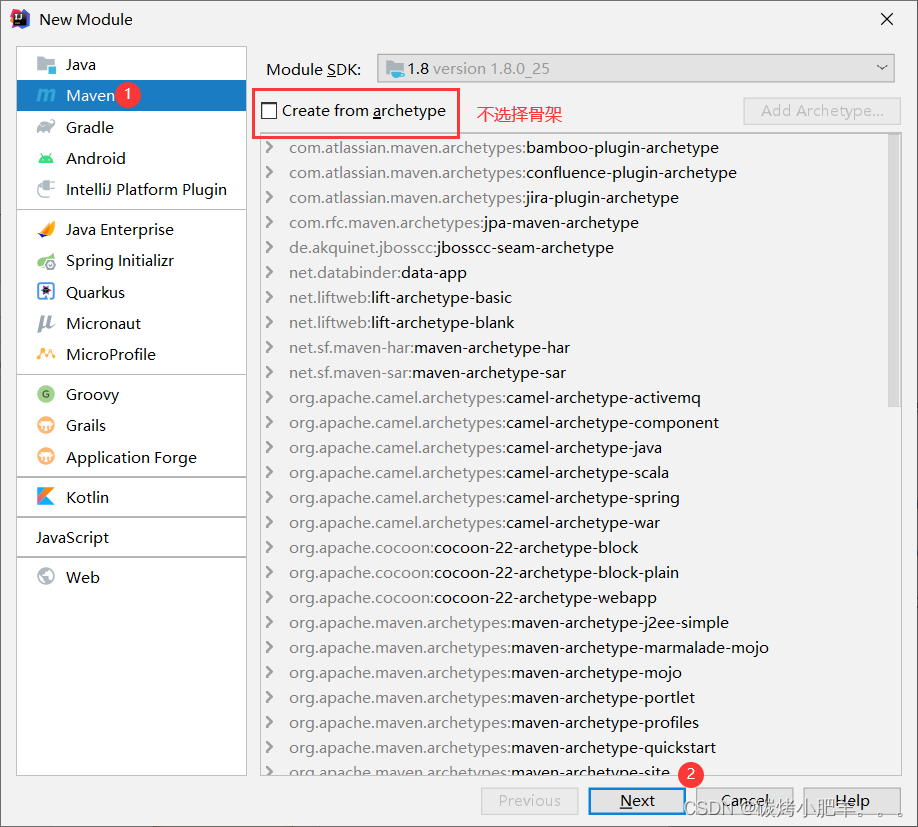Select the Gradle module type
Screen dimensions: 918x827
(132, 127)
